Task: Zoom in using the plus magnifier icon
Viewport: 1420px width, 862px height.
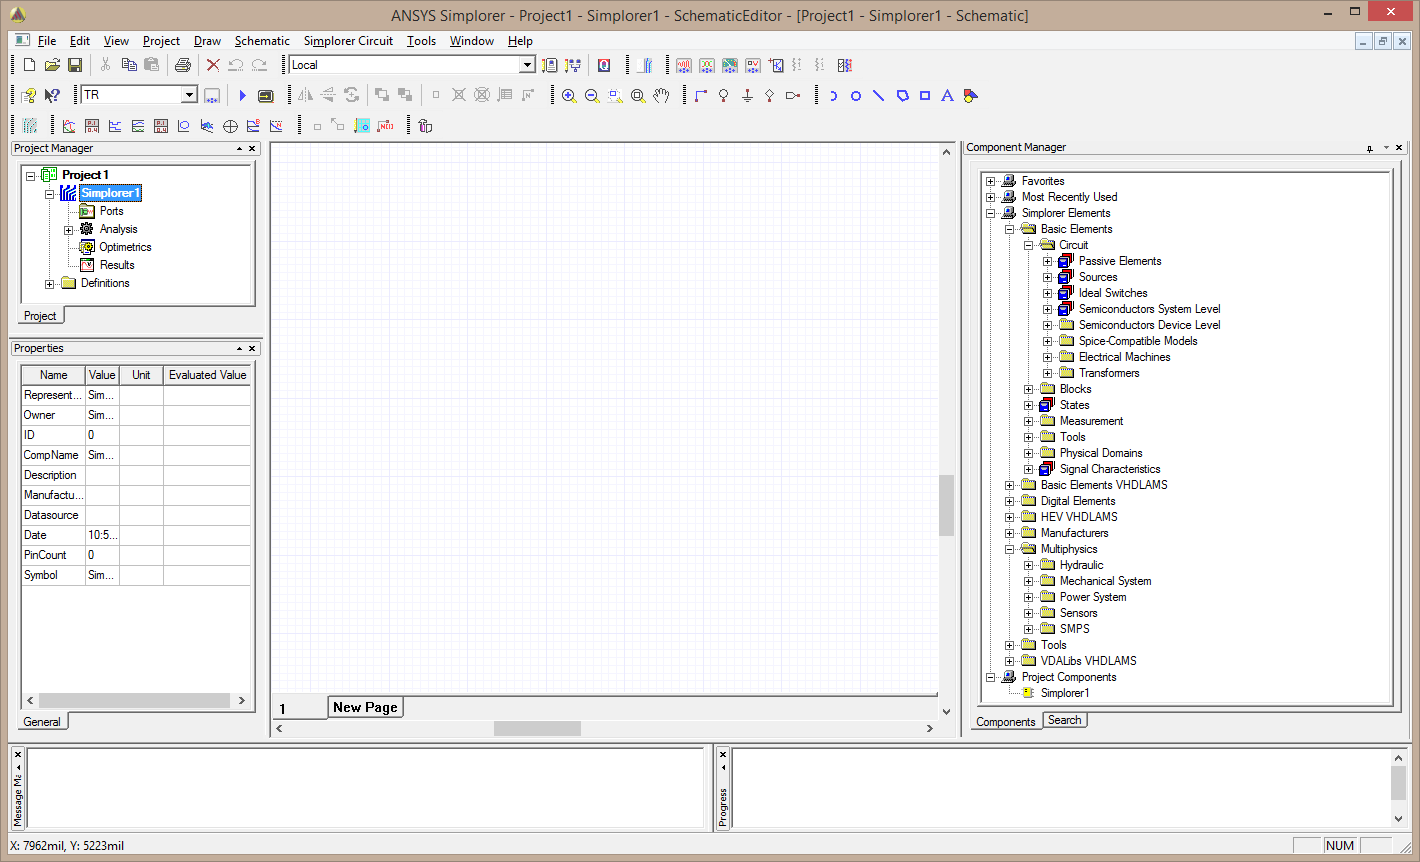Action: point(569,95)
